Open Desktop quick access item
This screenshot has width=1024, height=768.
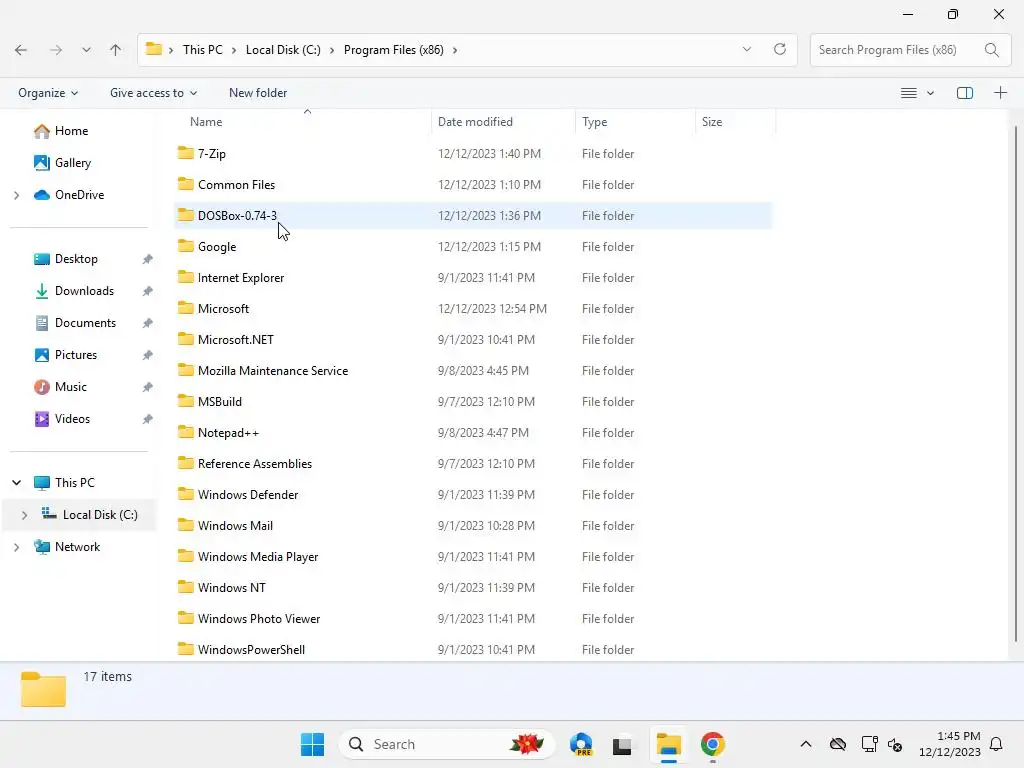pyautogui.click(x=66, y=259)
